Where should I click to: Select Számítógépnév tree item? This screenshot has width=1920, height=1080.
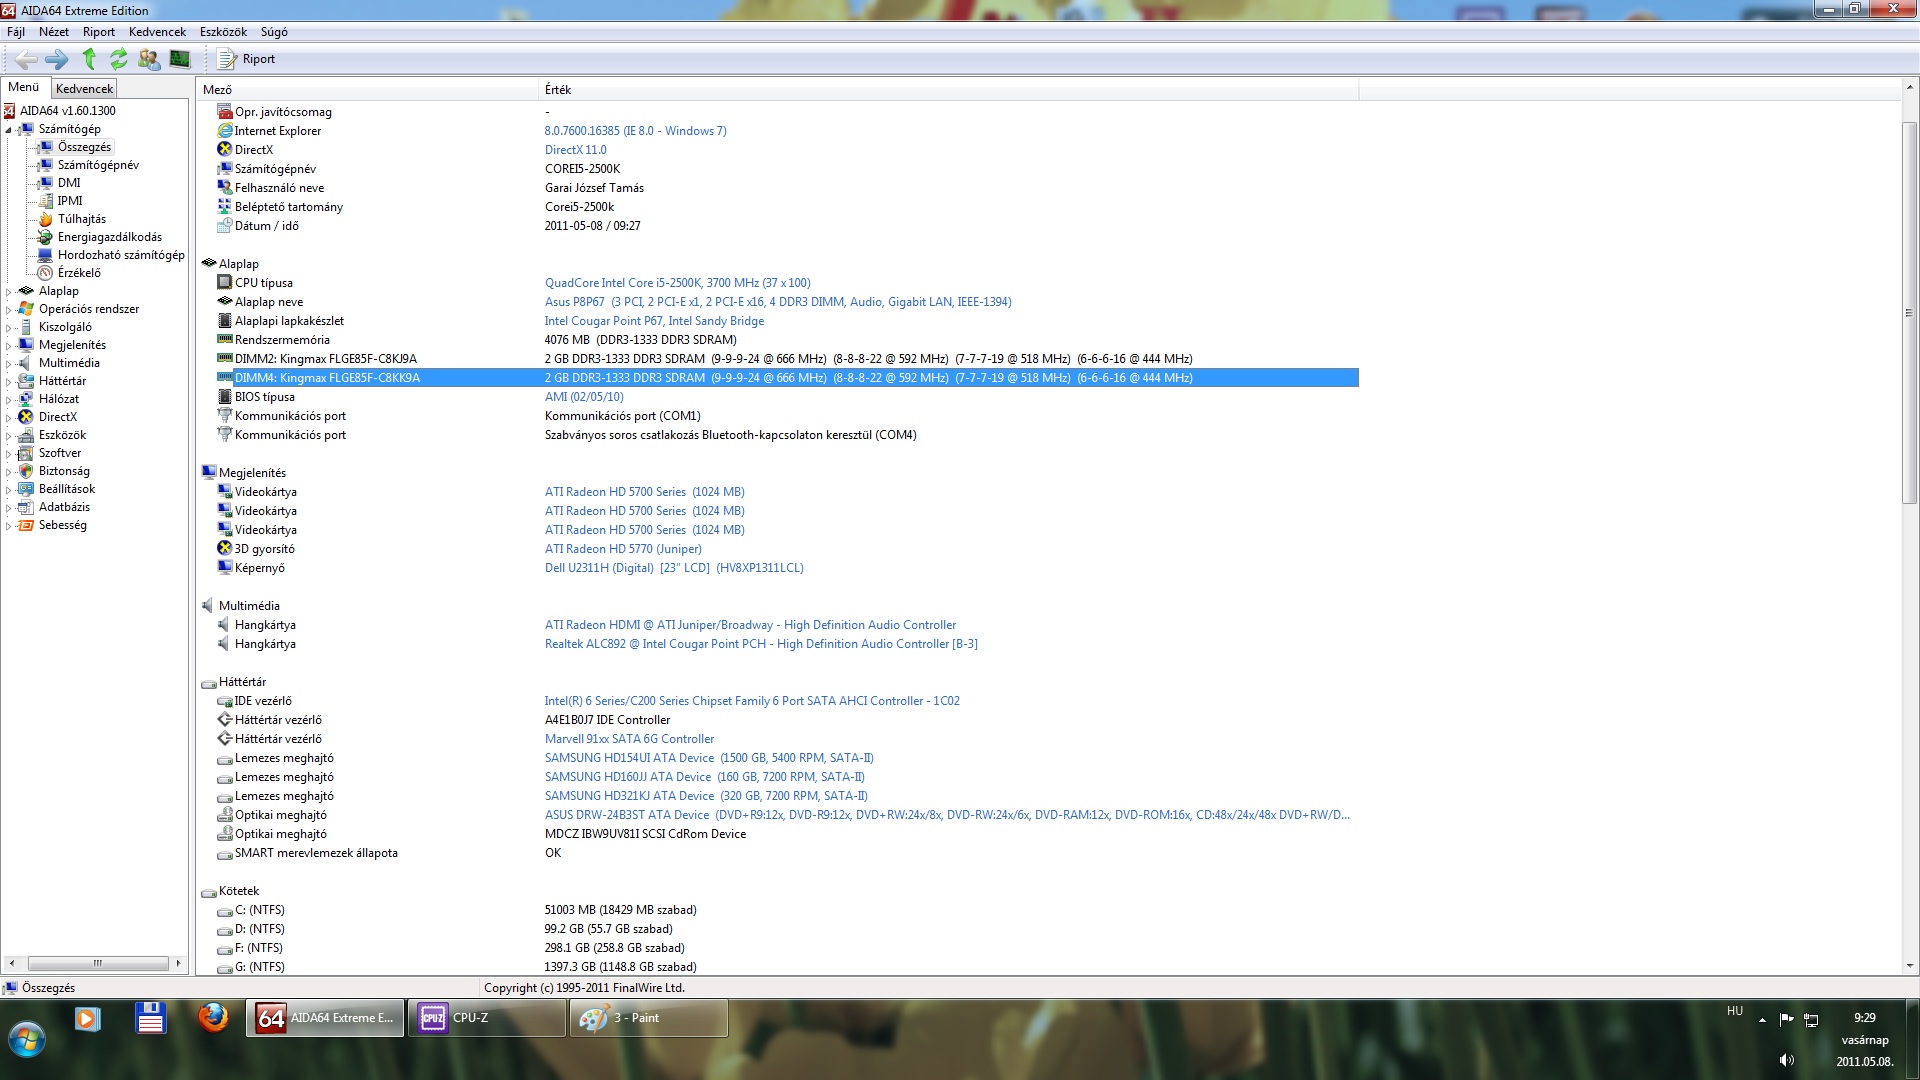[98, 165]
